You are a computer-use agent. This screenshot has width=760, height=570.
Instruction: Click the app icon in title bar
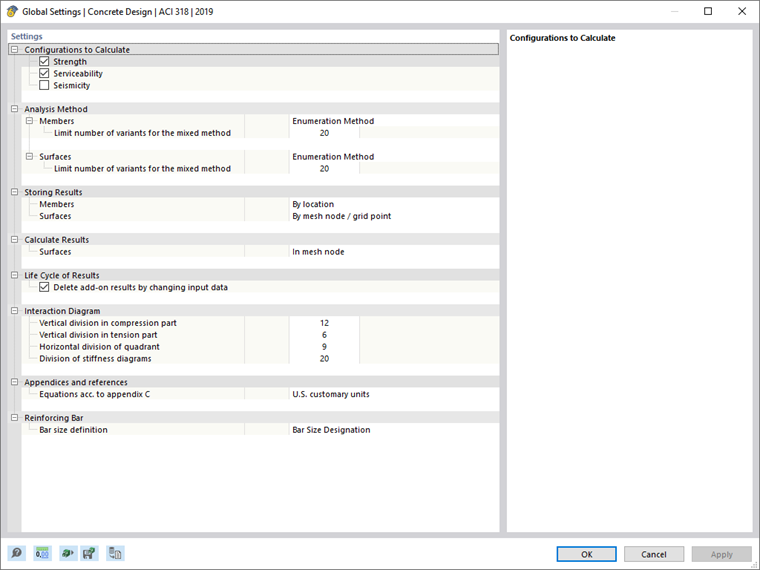click(x=12, y=12)
